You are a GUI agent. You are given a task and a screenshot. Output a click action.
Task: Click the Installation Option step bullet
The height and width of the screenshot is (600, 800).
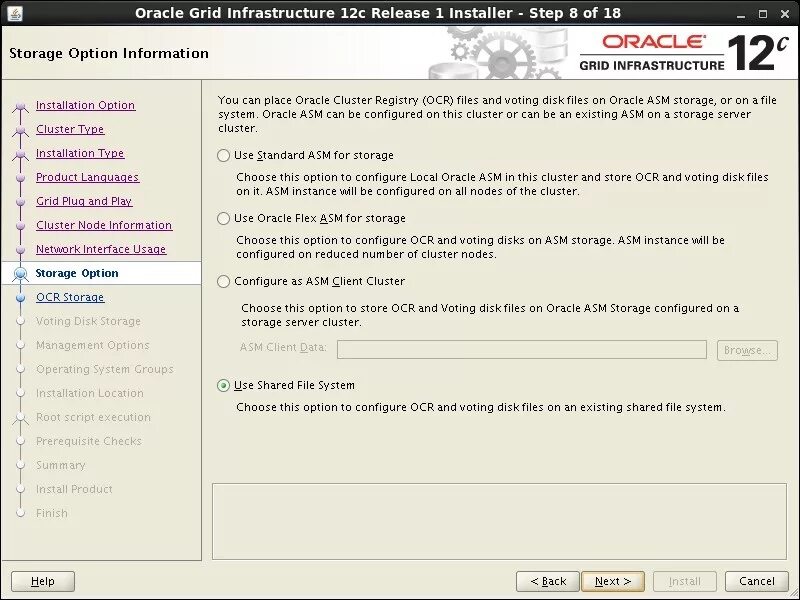coord(20,106)
